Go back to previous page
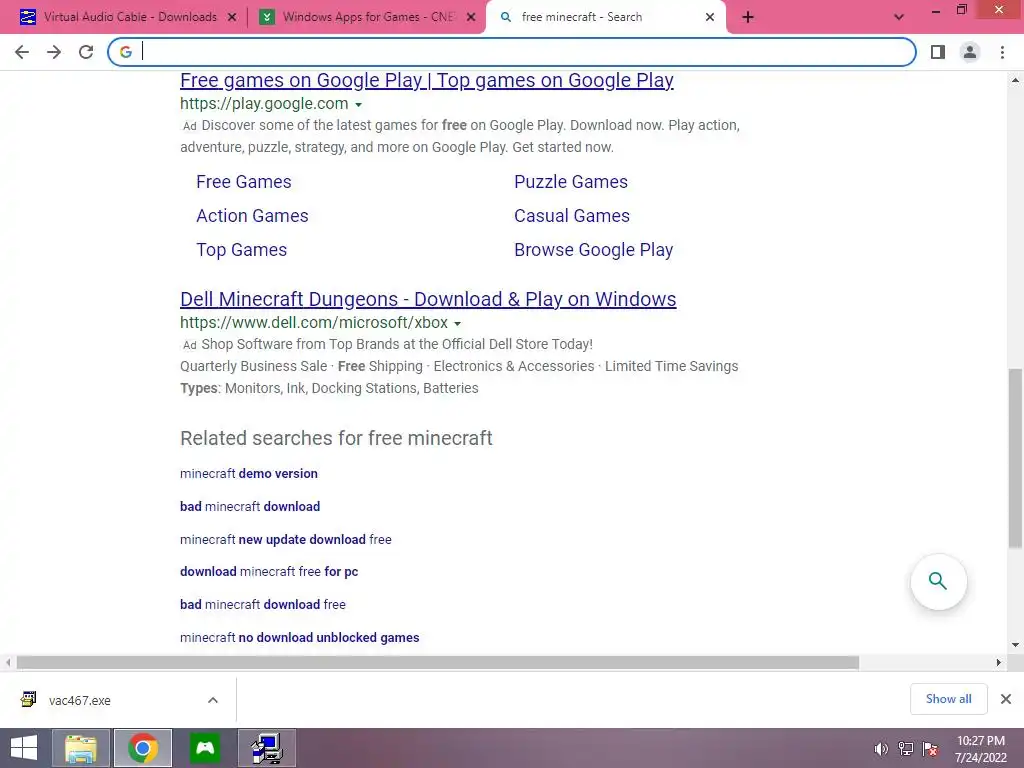 (22, 52)
